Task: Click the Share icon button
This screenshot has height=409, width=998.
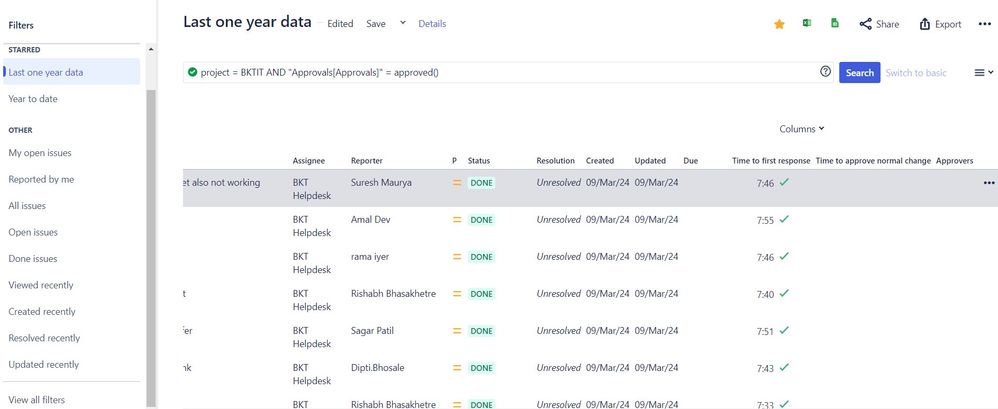Action: [879, 24]
